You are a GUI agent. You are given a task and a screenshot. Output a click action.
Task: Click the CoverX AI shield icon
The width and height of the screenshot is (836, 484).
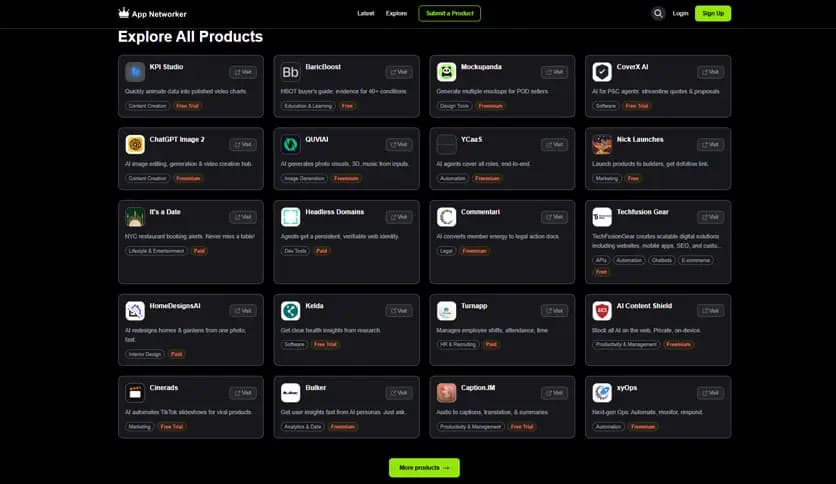tap(602, 71)
